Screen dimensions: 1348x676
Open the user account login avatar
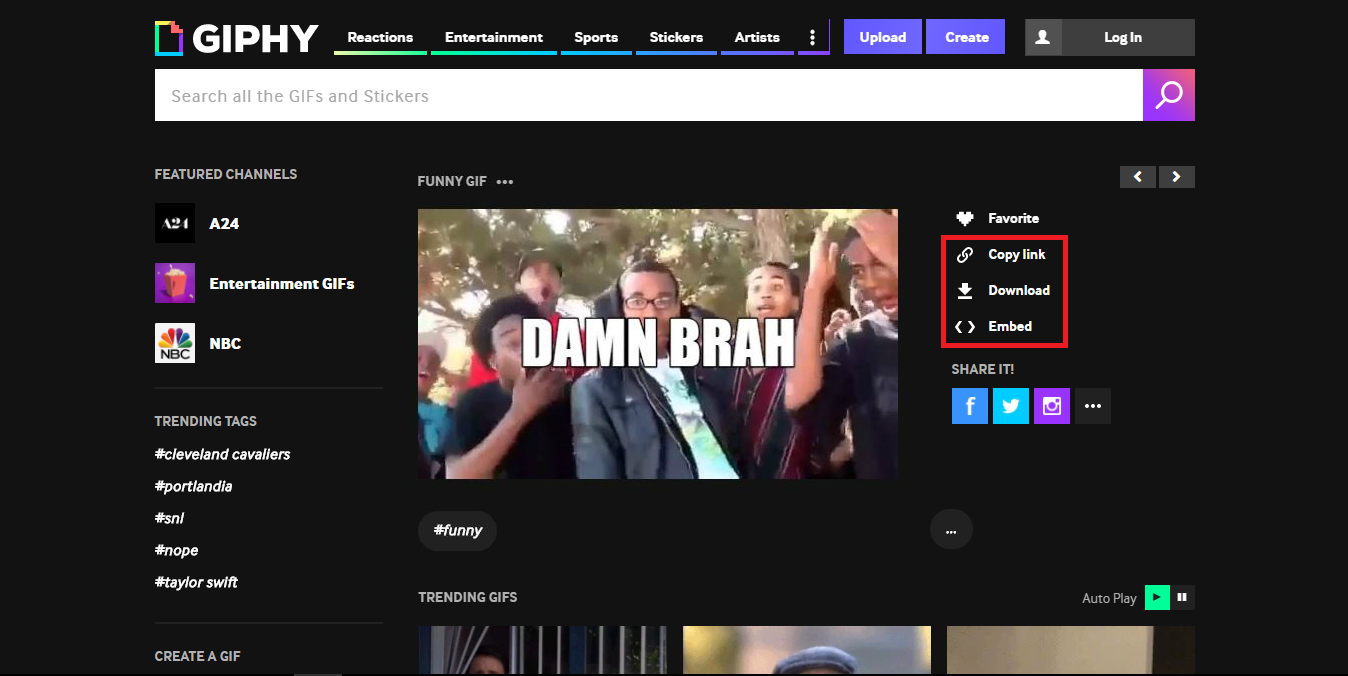[x=1043, y=37]
